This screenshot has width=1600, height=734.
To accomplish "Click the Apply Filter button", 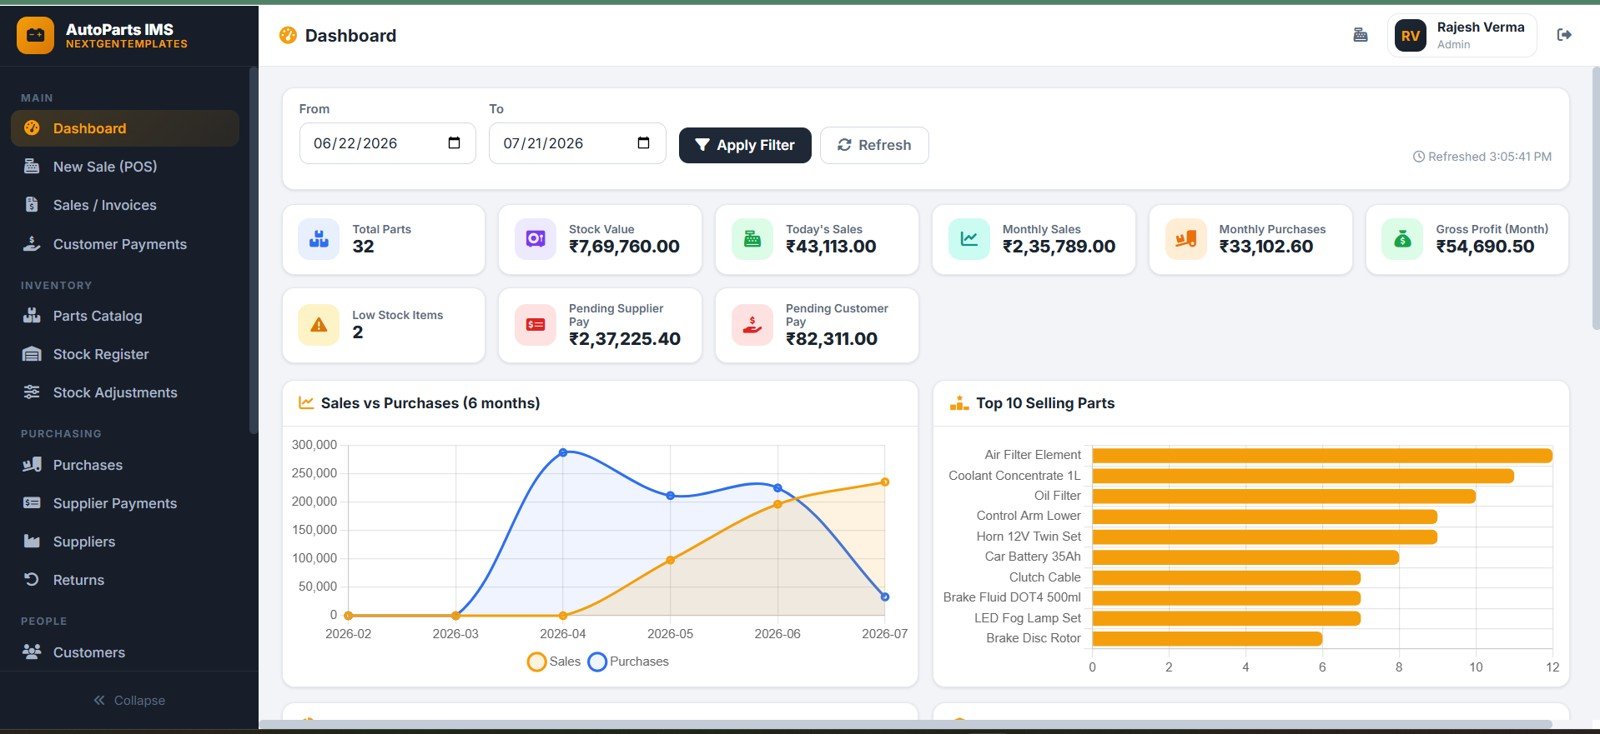I will [x=745, y=145].
